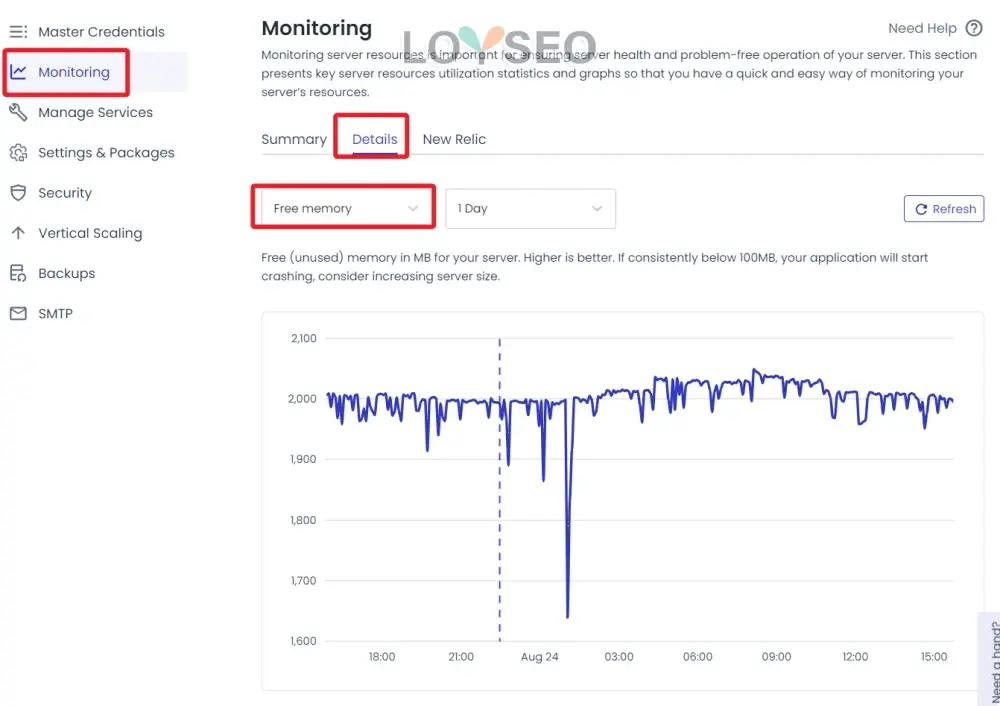Click the 1,600 y-axis value
This screenshot has width=1000, height=706.
click(x=304, y=641)
